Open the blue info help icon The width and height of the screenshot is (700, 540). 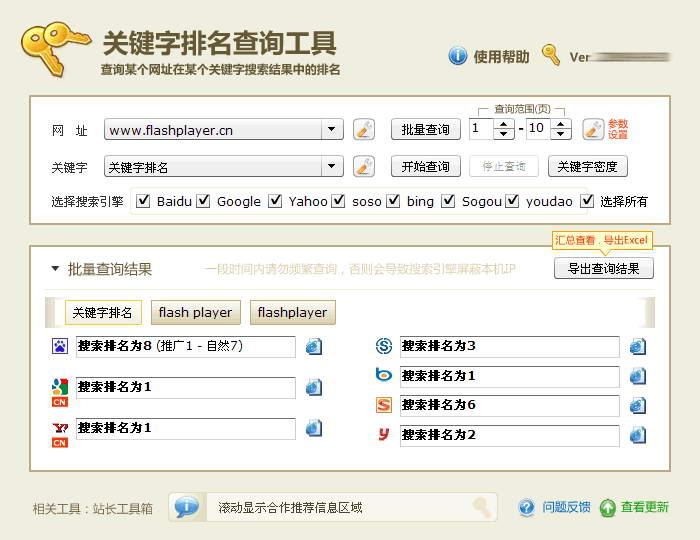coord(458,56)
